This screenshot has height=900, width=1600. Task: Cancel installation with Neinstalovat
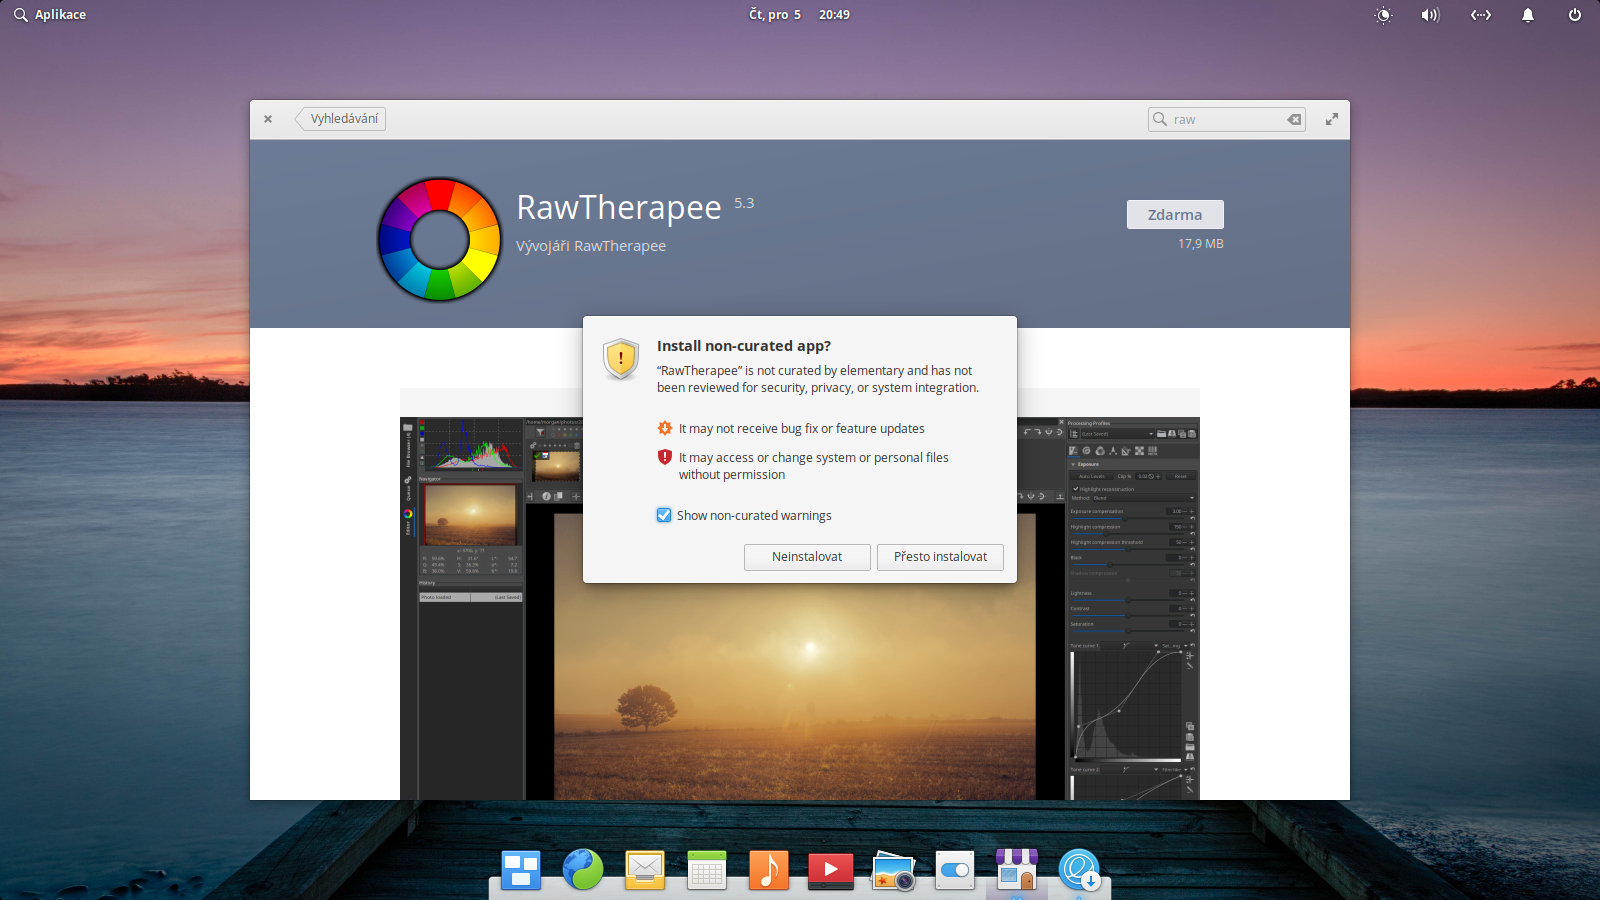pyautogui.click(x=807, y=557)
